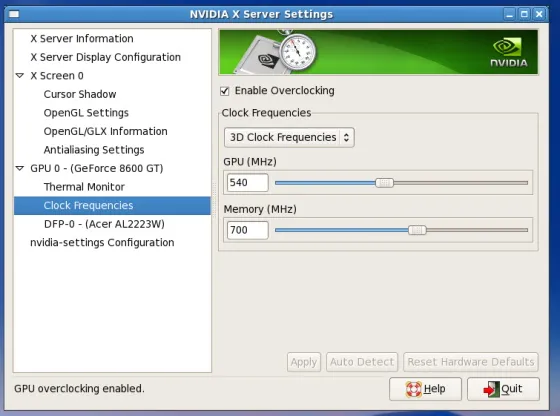
Task: Click the GPU MHz slider handle
Action: (384, 183)
